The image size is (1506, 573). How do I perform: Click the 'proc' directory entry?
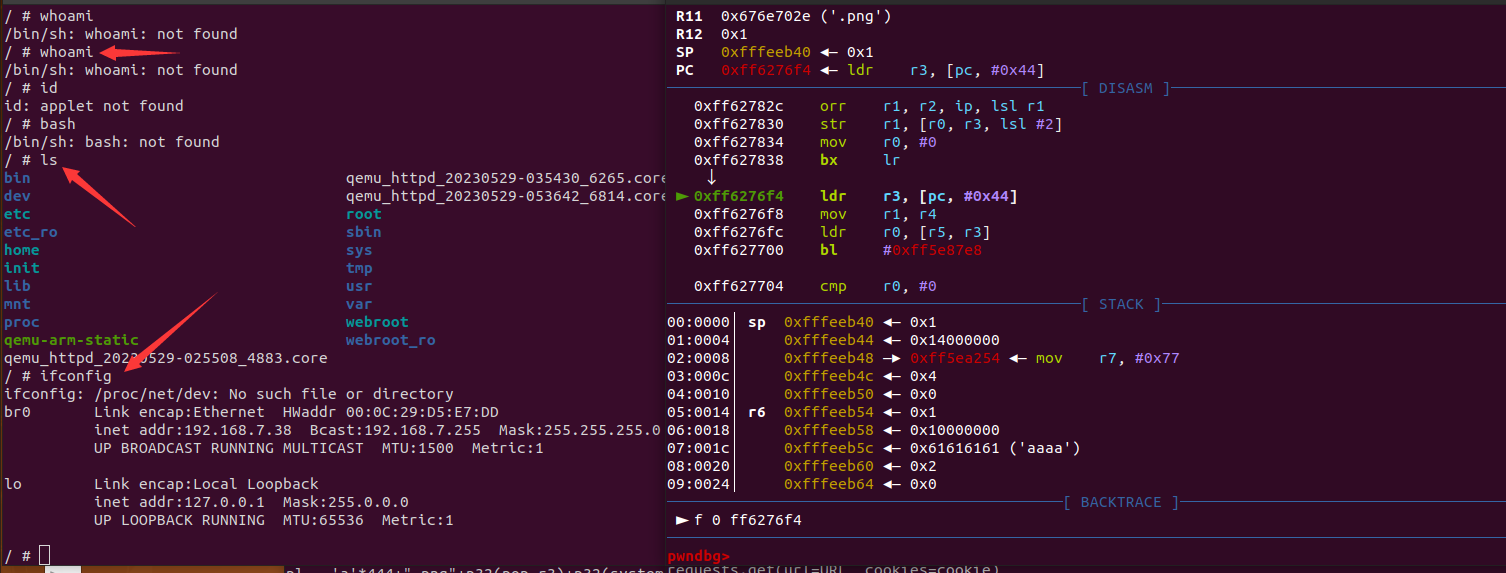[x=22, y=322]
